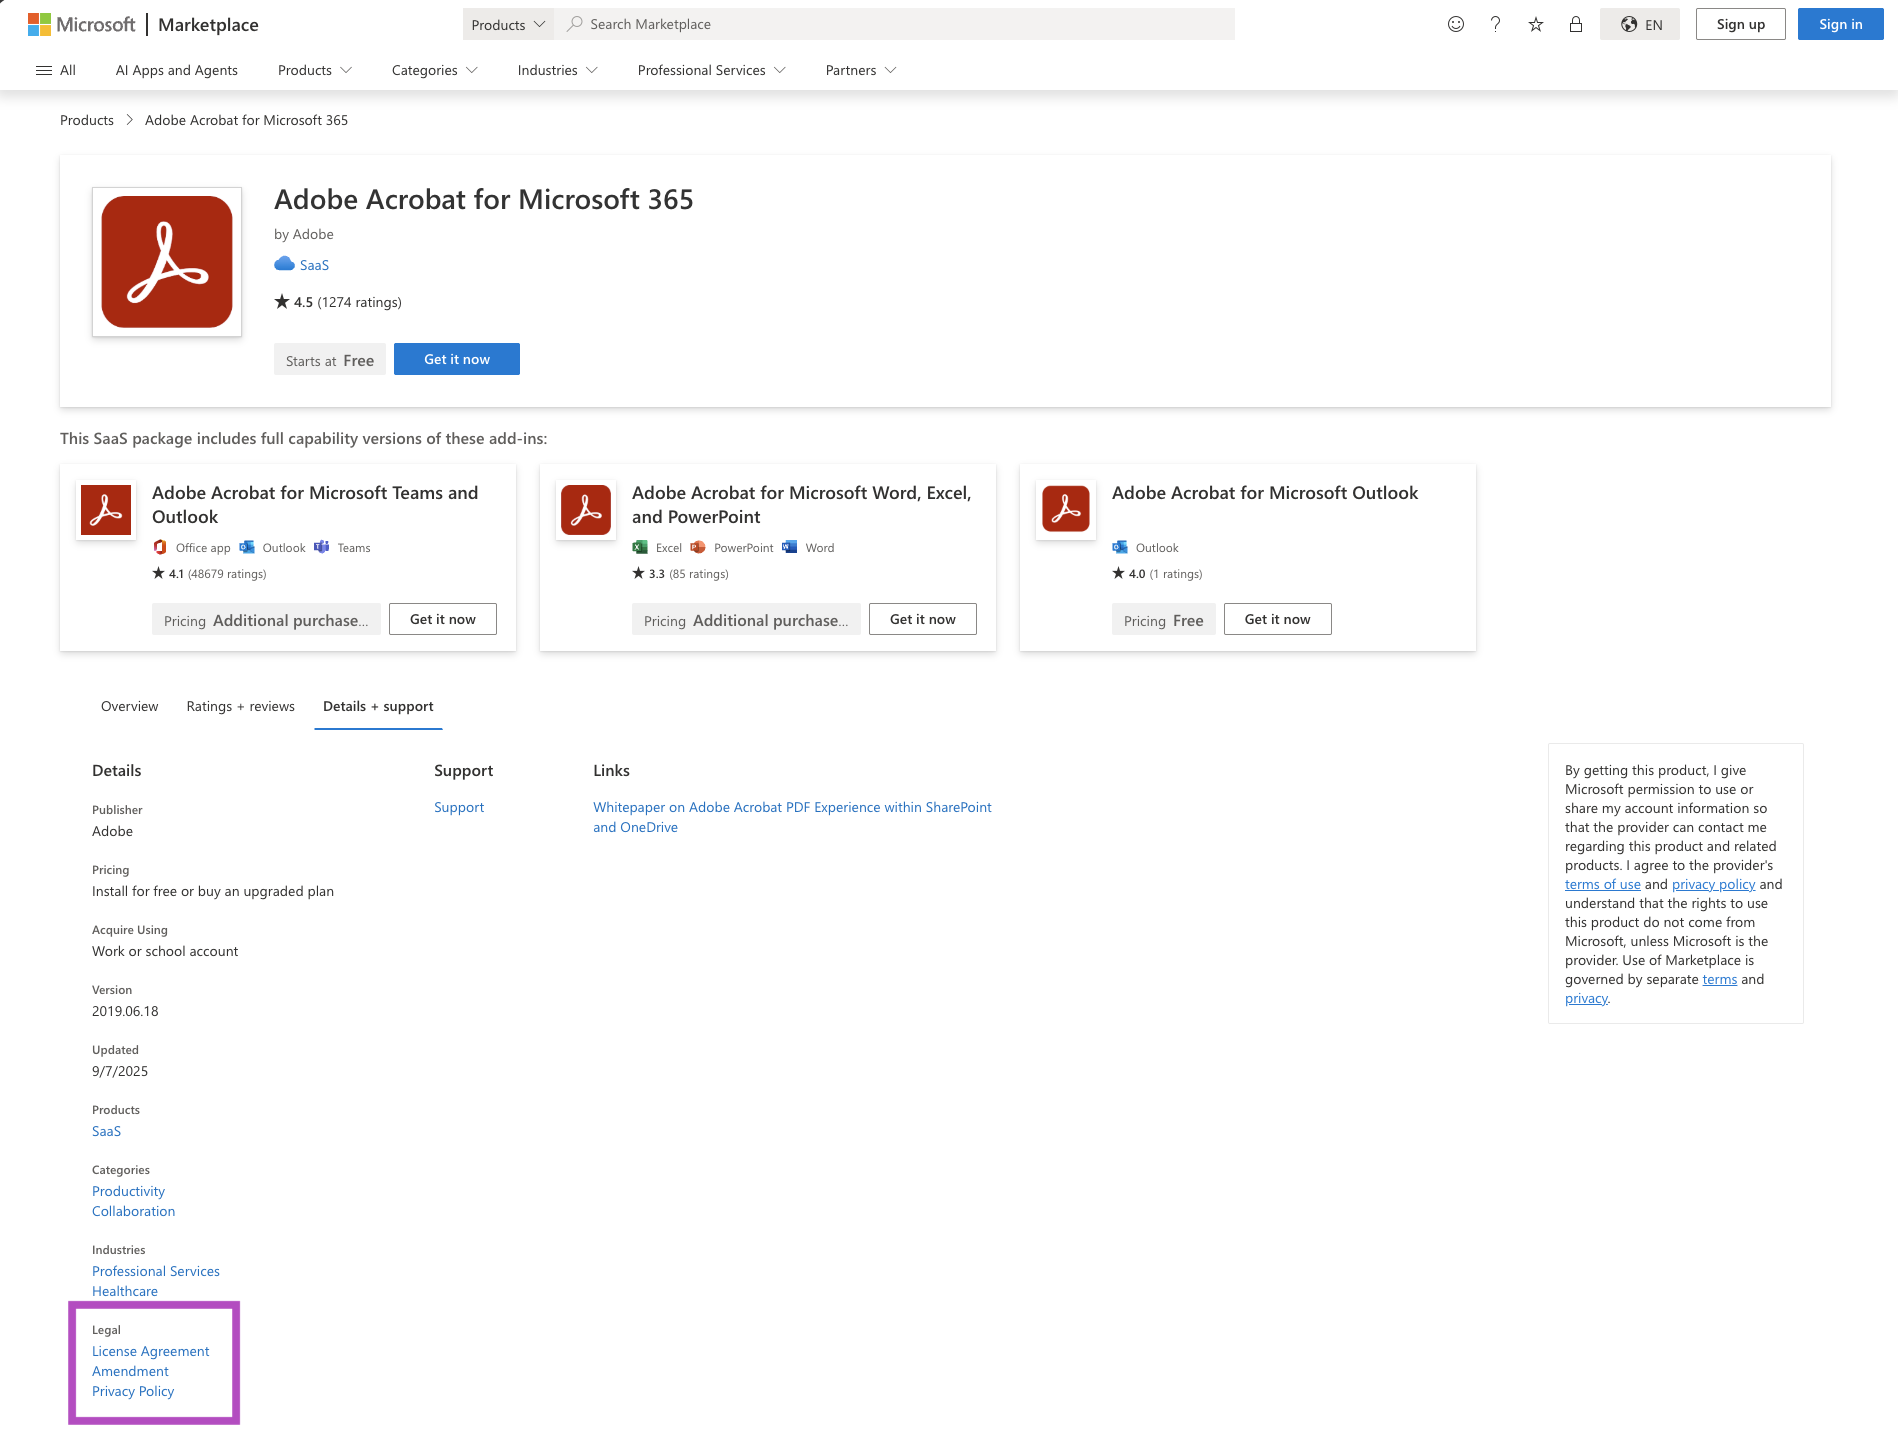The image size is (1898, 1432).
Task: Click Sign in button
Action: (1841, 24)
